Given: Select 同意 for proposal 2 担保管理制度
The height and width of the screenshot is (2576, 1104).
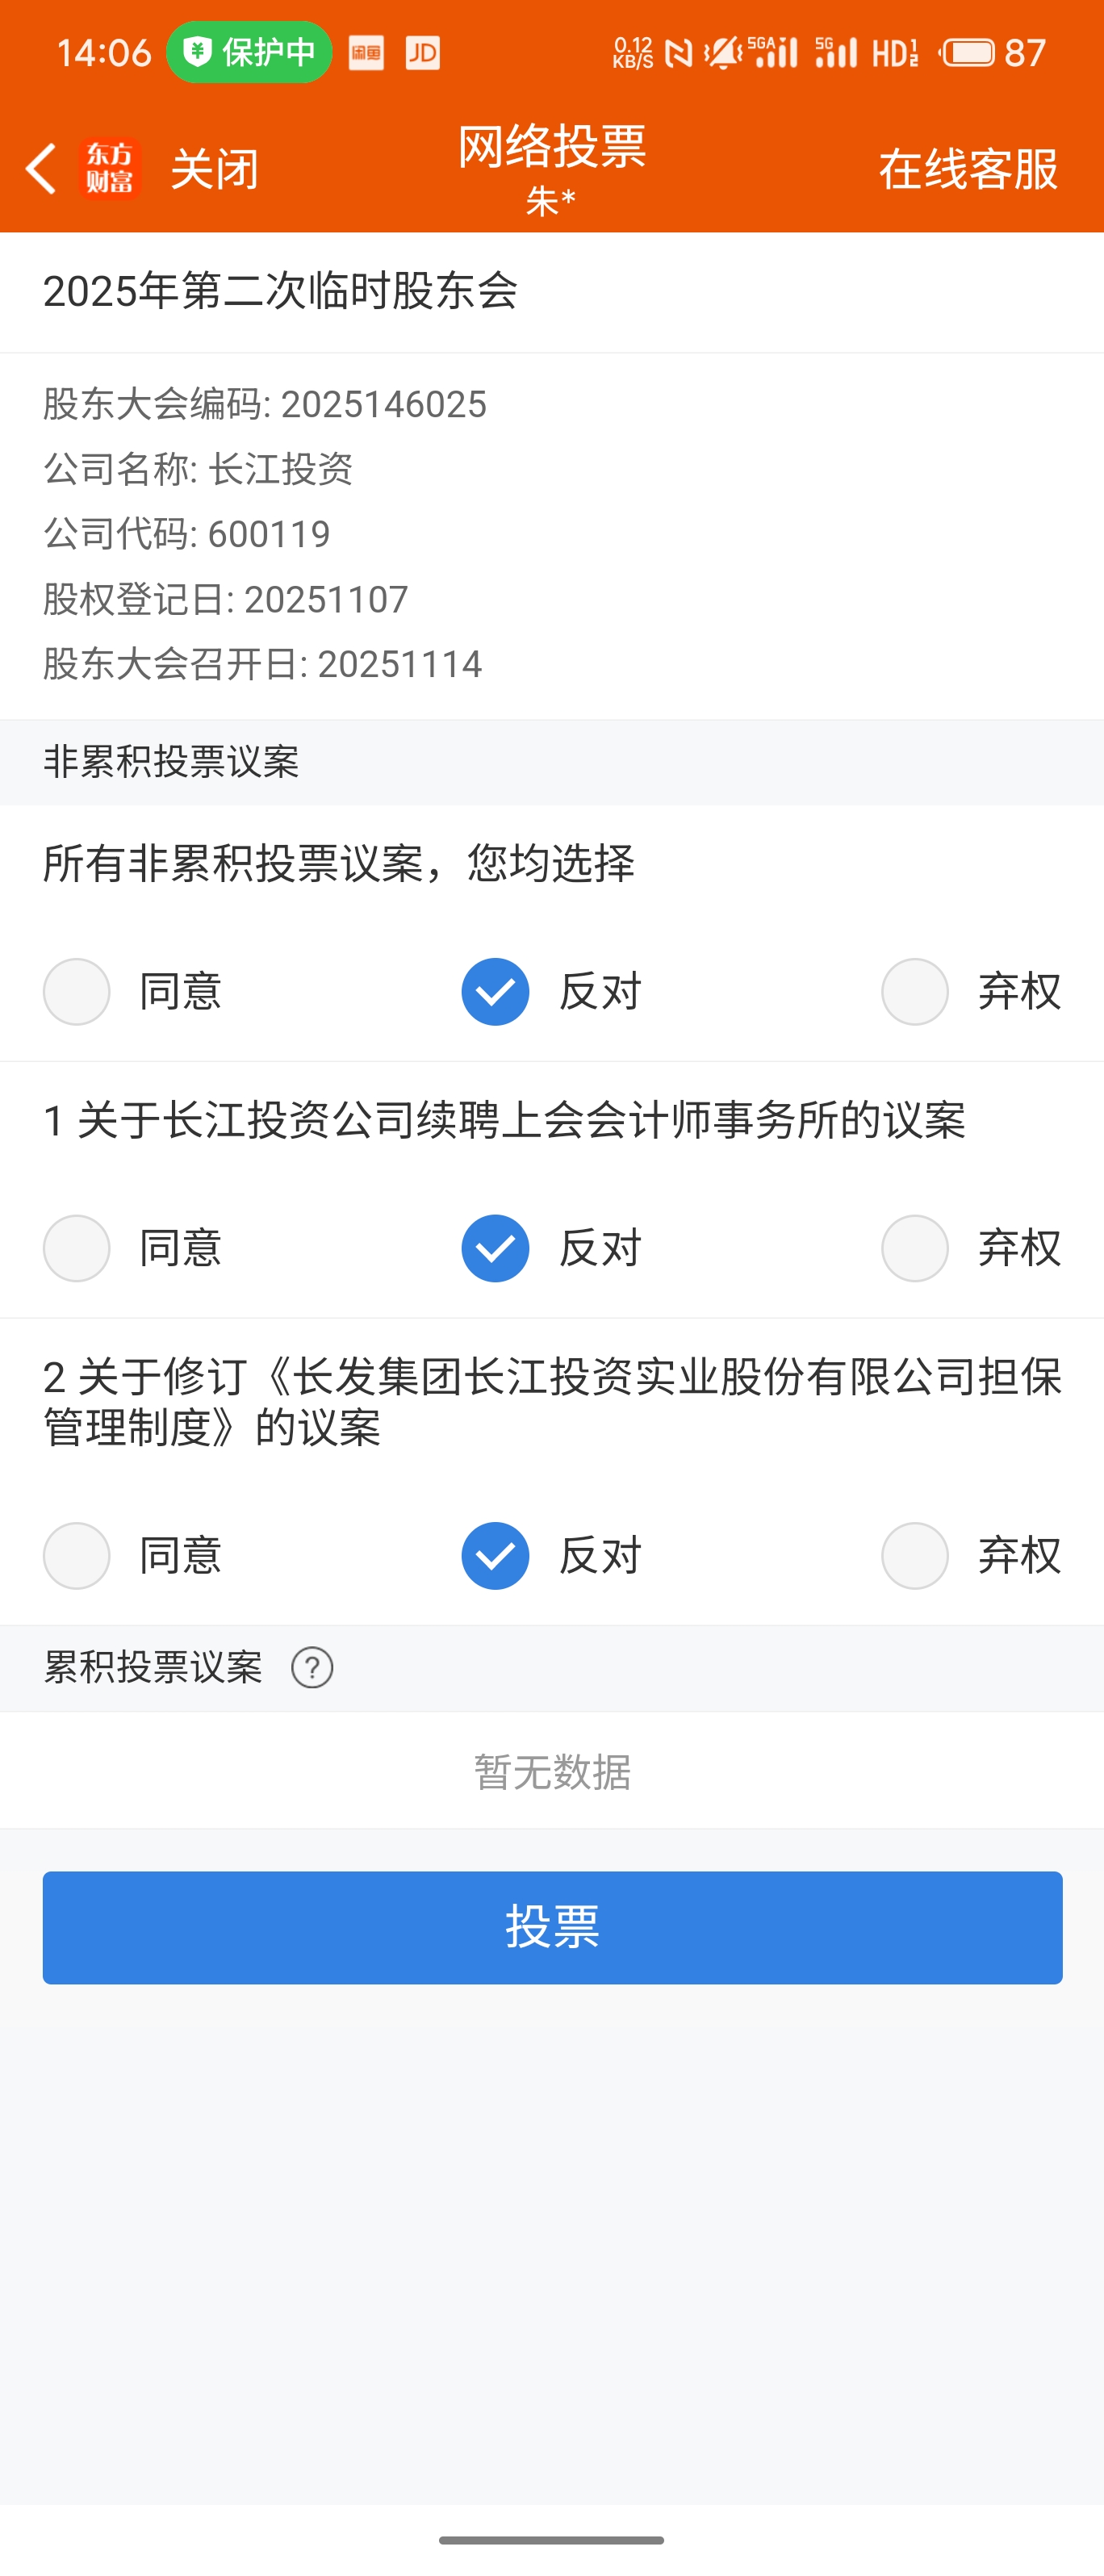Looking at the screenshot, I should pyautogui.click(x=77, y=1555).
